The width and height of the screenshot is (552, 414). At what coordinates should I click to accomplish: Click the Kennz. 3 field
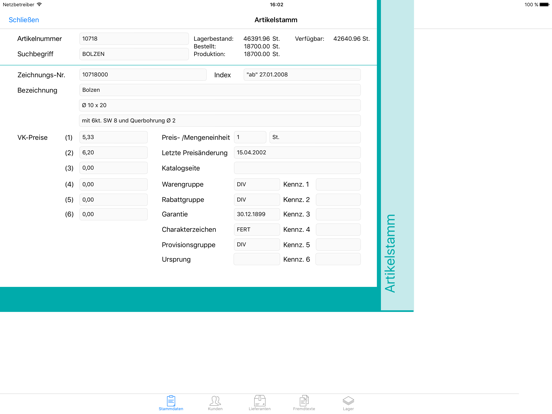(338, 214)
